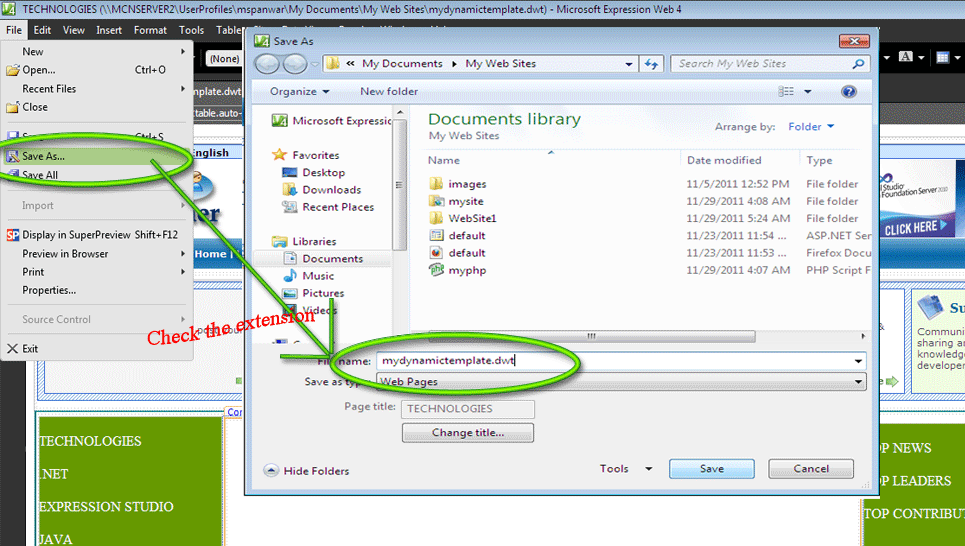Open the Format menu
Viewport: 965px width, 546px height.
tap(150, 30)
